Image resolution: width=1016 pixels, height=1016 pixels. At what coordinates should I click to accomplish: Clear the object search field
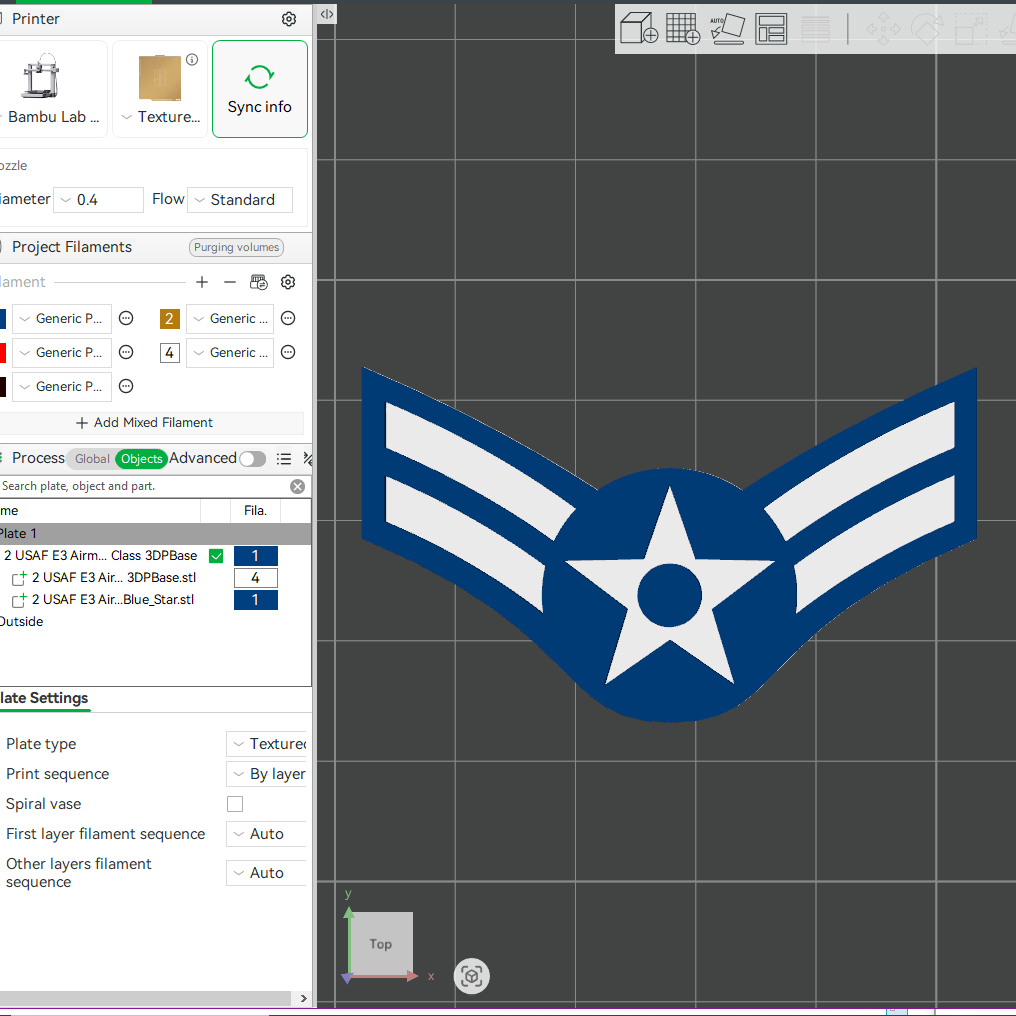[x=297, y=487]
